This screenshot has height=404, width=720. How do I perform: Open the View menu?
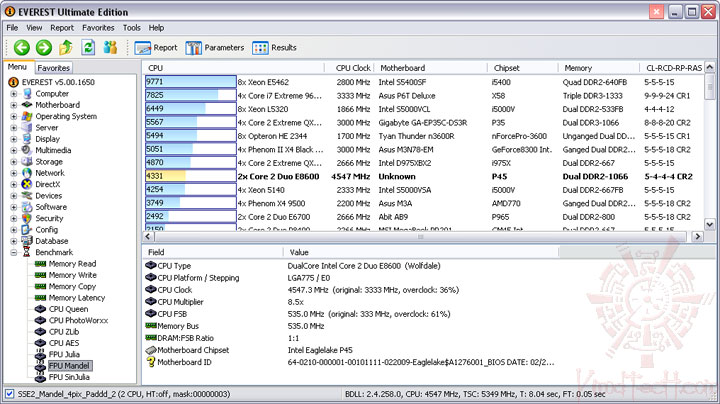point(34,28)
